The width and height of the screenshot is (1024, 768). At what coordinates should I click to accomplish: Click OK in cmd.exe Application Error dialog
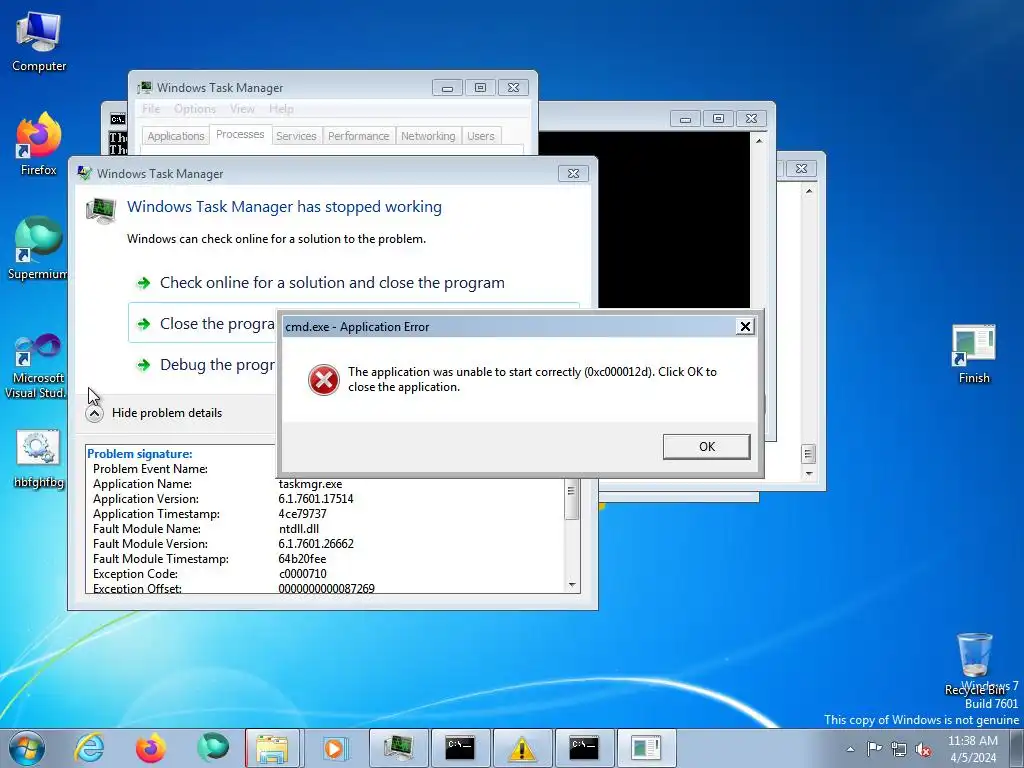point(707,447)
